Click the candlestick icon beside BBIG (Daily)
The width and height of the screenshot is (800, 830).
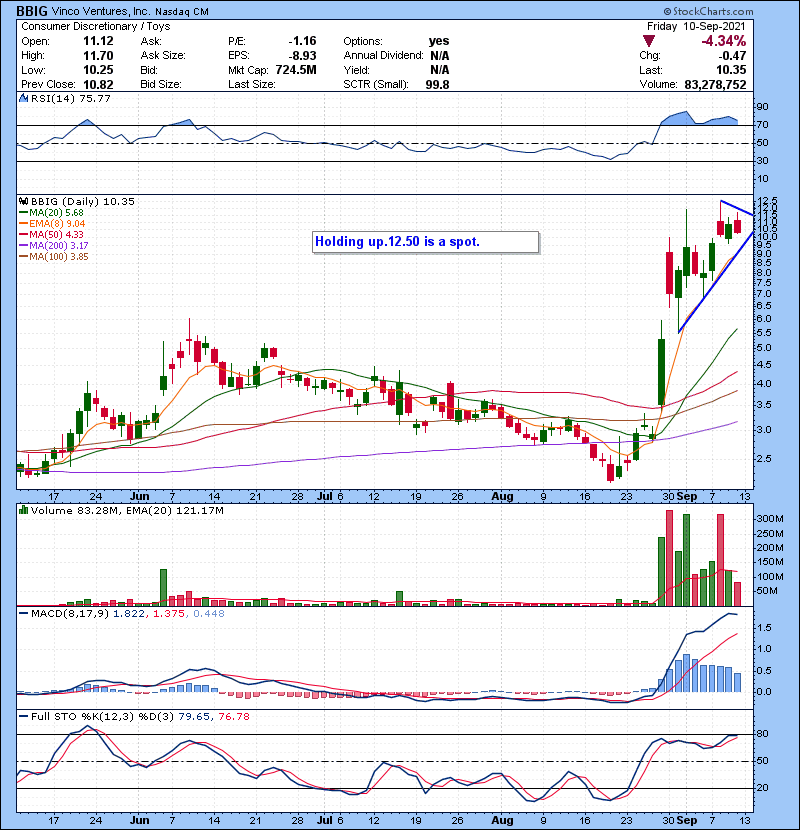23,202
